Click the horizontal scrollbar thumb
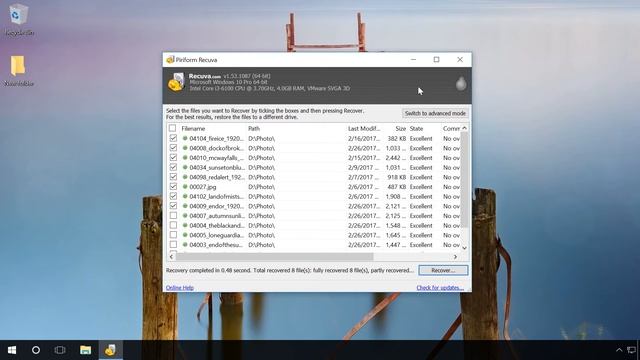 (274, 257)
